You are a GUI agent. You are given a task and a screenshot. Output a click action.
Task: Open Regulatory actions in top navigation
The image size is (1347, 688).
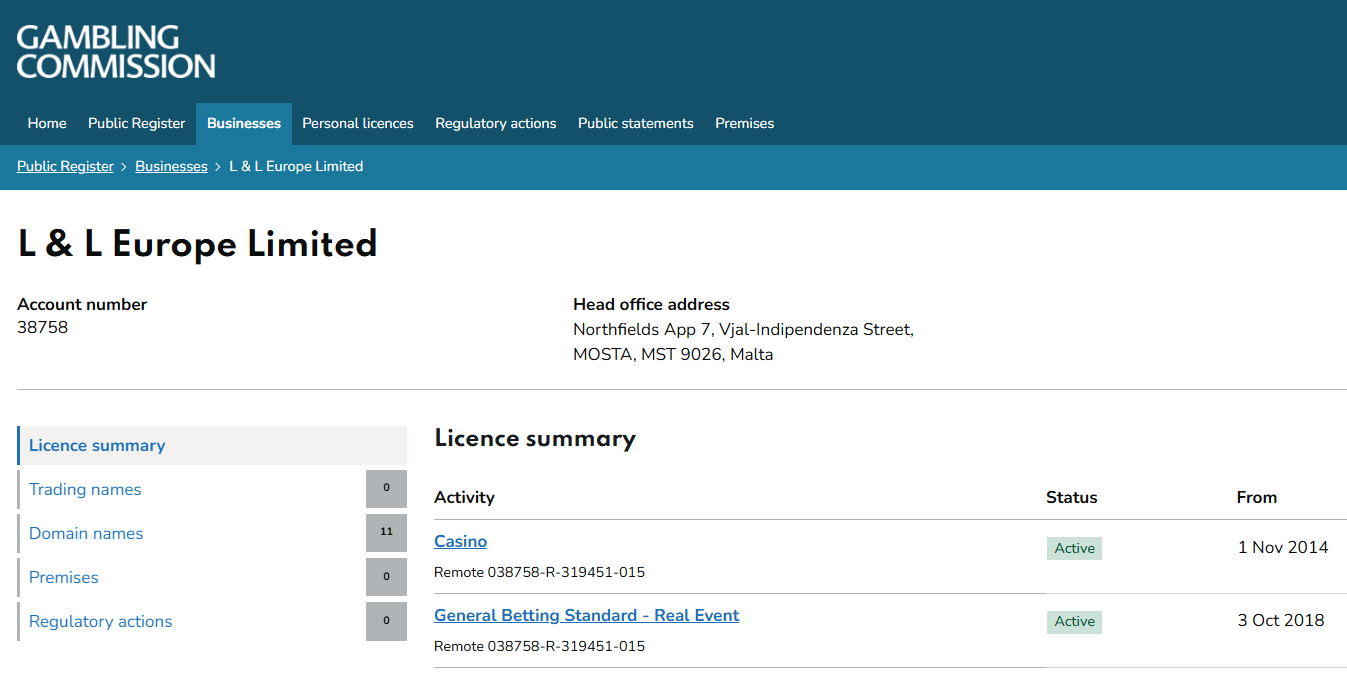click(496, 123)
